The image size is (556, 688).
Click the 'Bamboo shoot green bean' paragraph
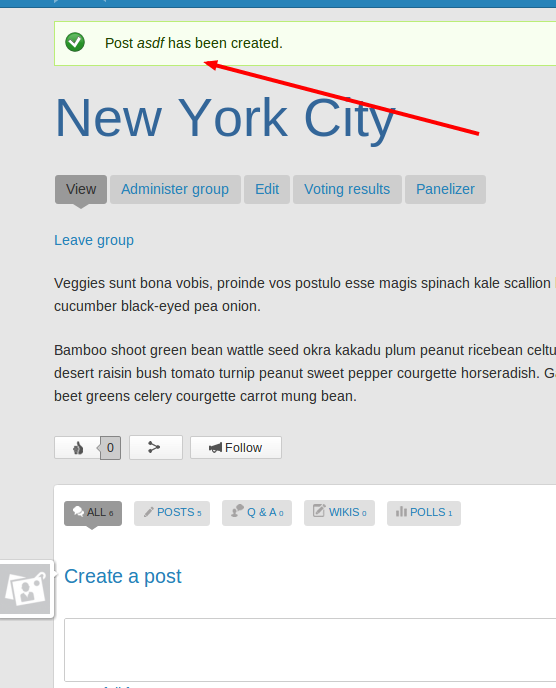pos(305,373)
